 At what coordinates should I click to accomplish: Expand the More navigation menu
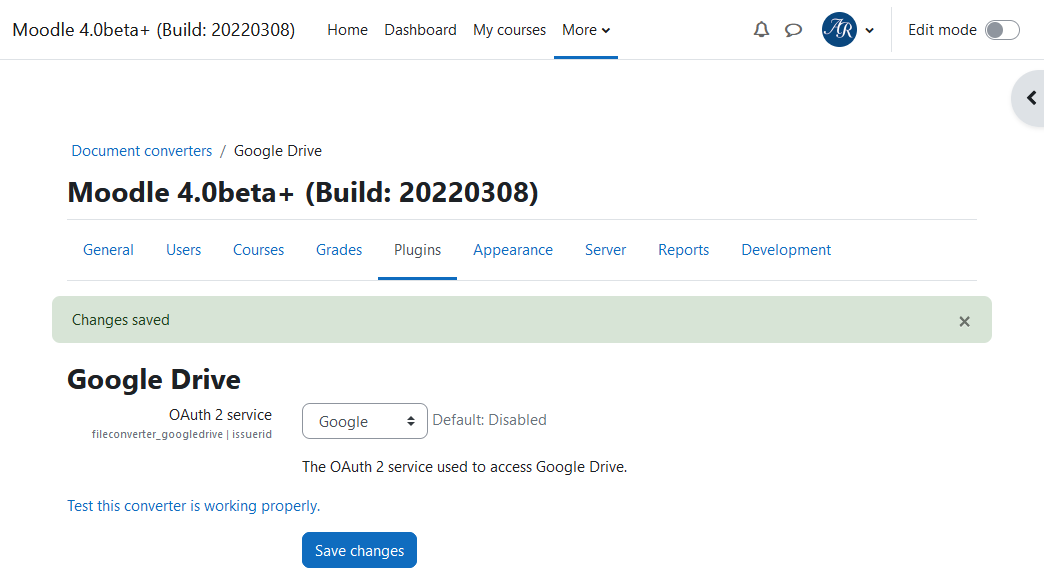[x=586, y=30]
